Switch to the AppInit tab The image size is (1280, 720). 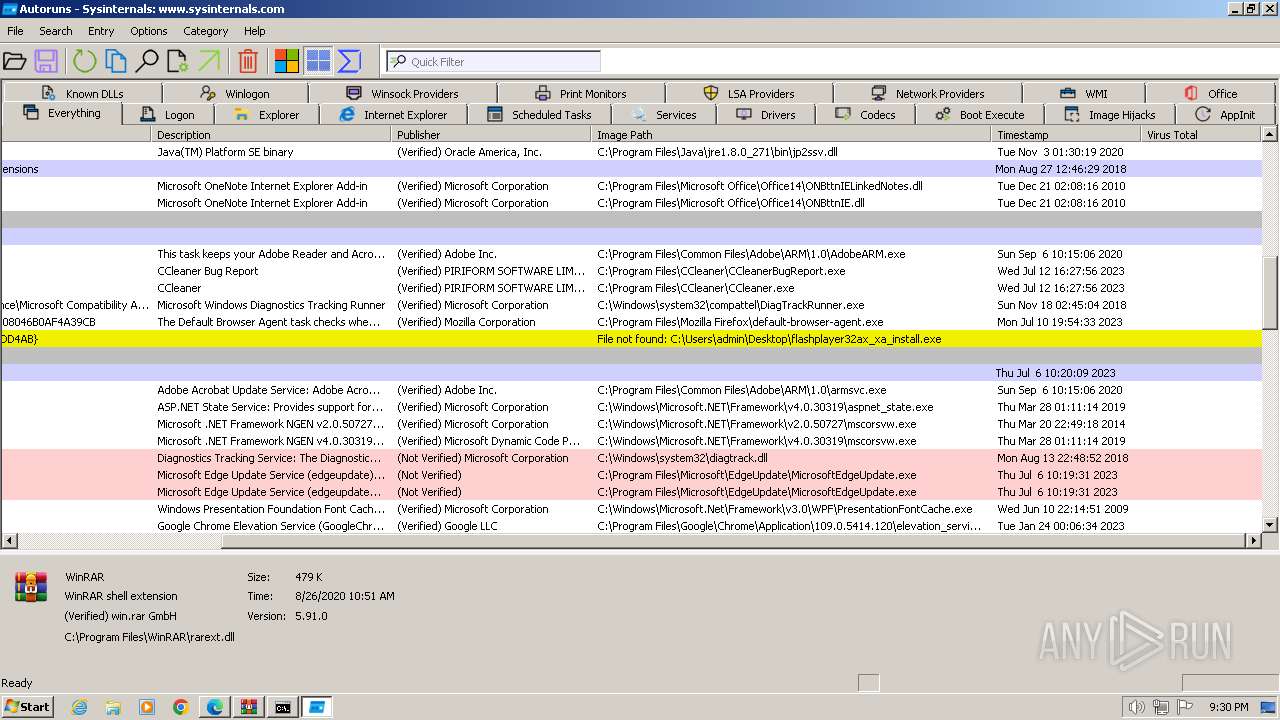[1225, 115]
